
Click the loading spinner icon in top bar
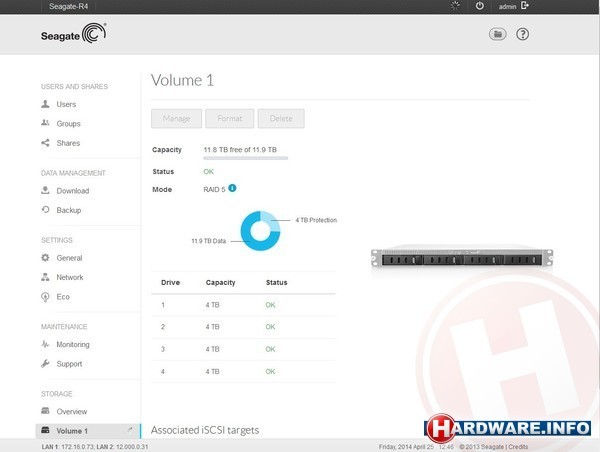[x=455, y=5]
